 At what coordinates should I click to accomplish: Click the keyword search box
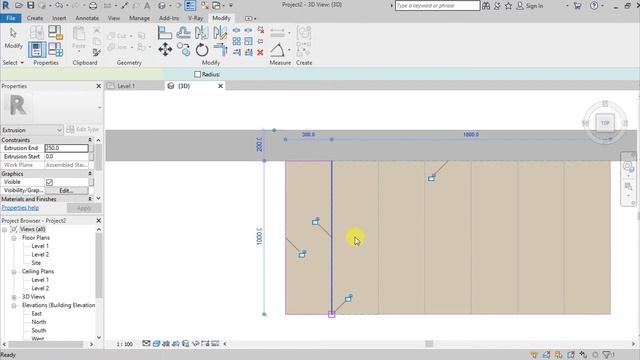pos(437,6)
